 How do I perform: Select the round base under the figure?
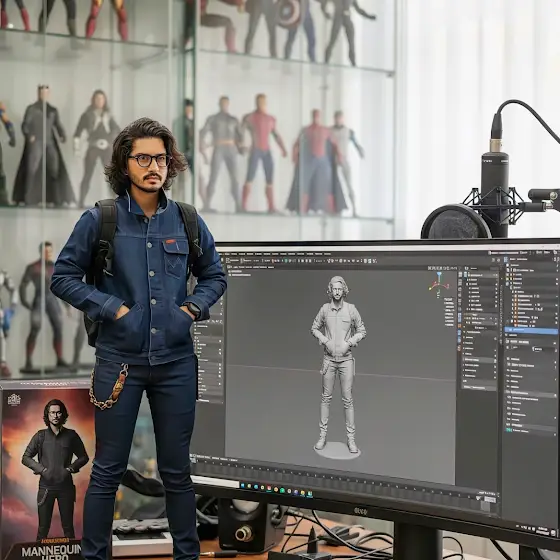coord(337,450)
